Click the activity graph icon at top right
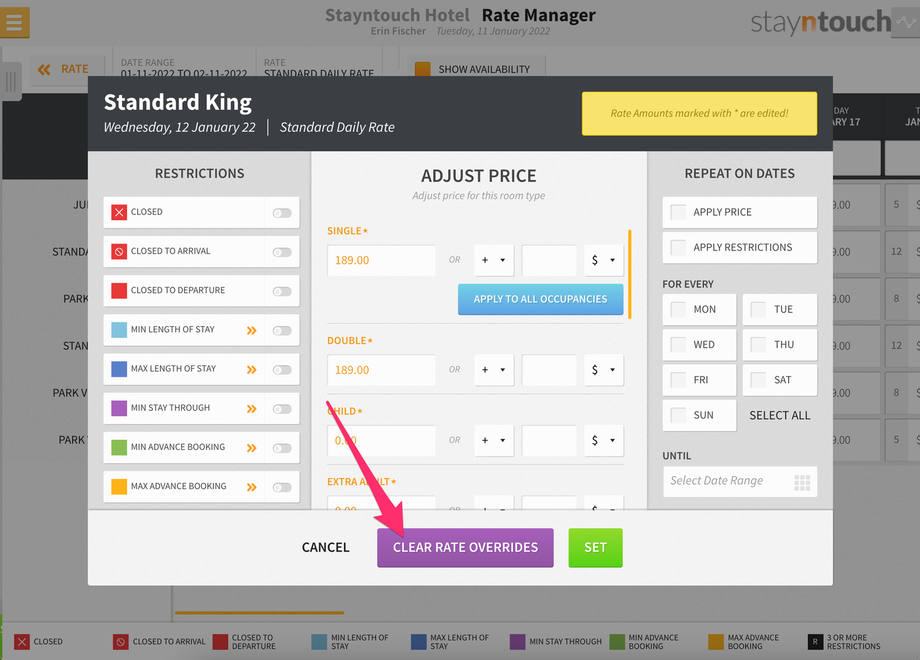The width and height of the screenshot is (920, 660). (907, 23)
